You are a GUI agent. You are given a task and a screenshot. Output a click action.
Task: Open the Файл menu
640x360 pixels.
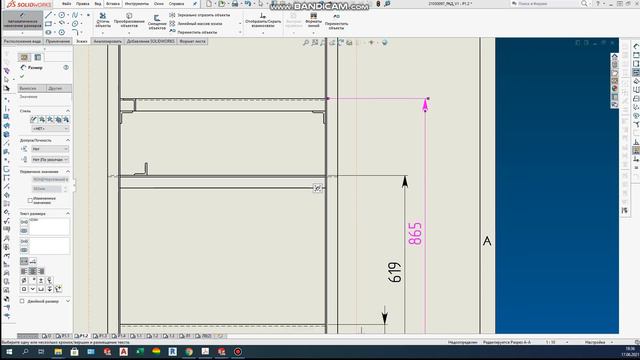(x=67, y=4)
